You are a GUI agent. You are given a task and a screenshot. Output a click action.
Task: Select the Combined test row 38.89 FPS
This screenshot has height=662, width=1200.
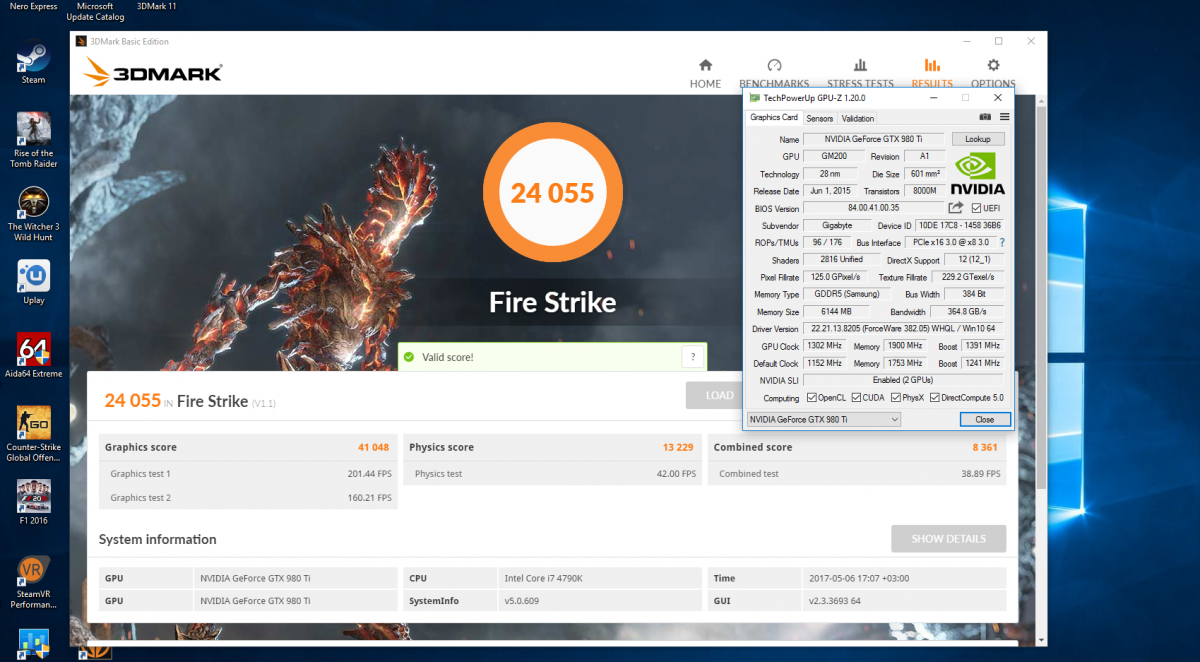pyautogui.click(x=857, y=474)
